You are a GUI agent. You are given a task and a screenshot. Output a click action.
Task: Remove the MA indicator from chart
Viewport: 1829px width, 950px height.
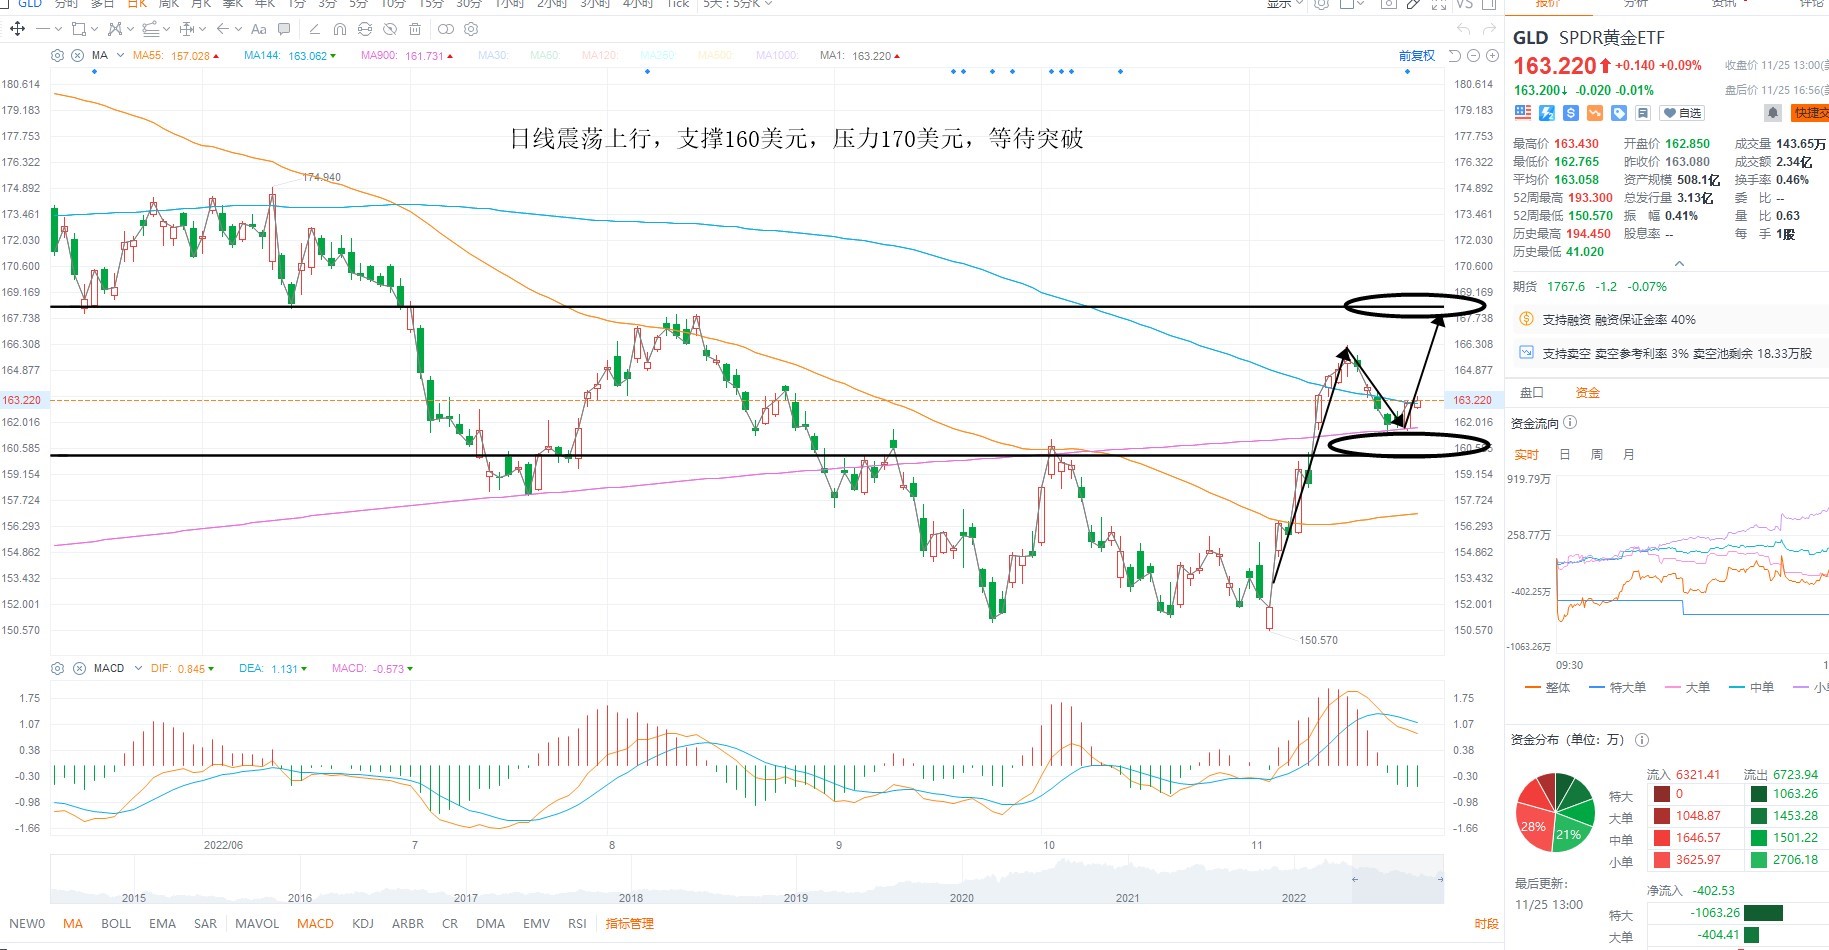point(77,55)
